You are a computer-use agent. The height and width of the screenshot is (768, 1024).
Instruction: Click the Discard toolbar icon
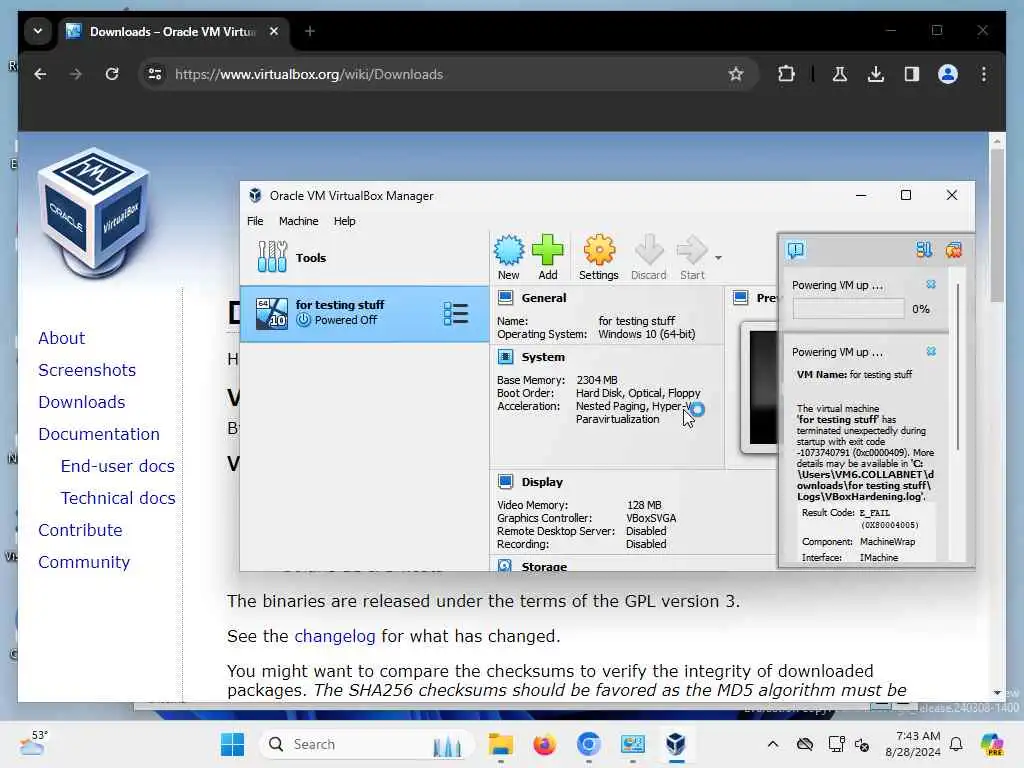click(x=648, y=257)
